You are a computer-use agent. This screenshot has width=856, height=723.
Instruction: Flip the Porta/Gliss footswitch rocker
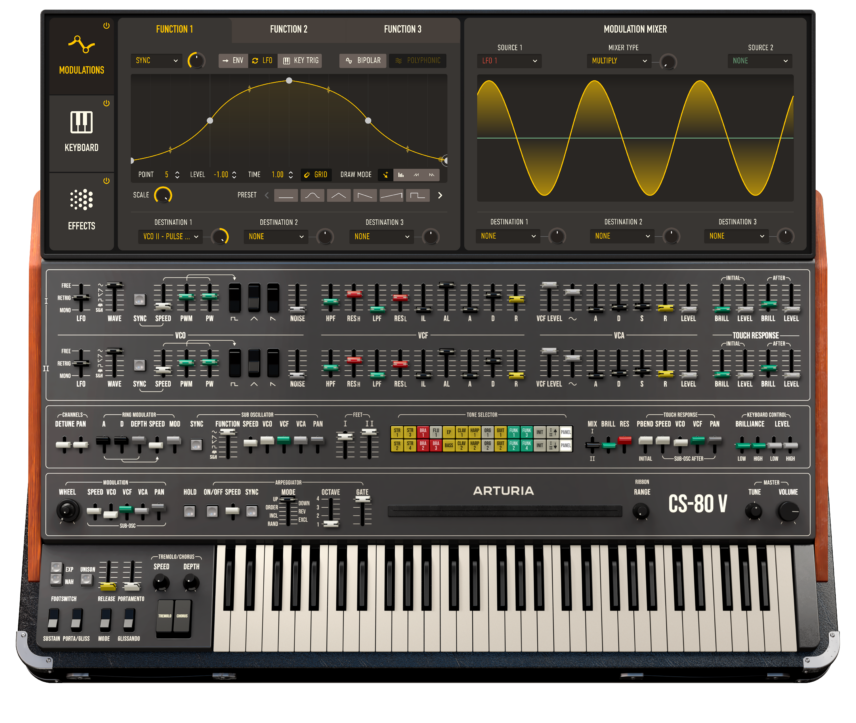(x=76, y=620)
